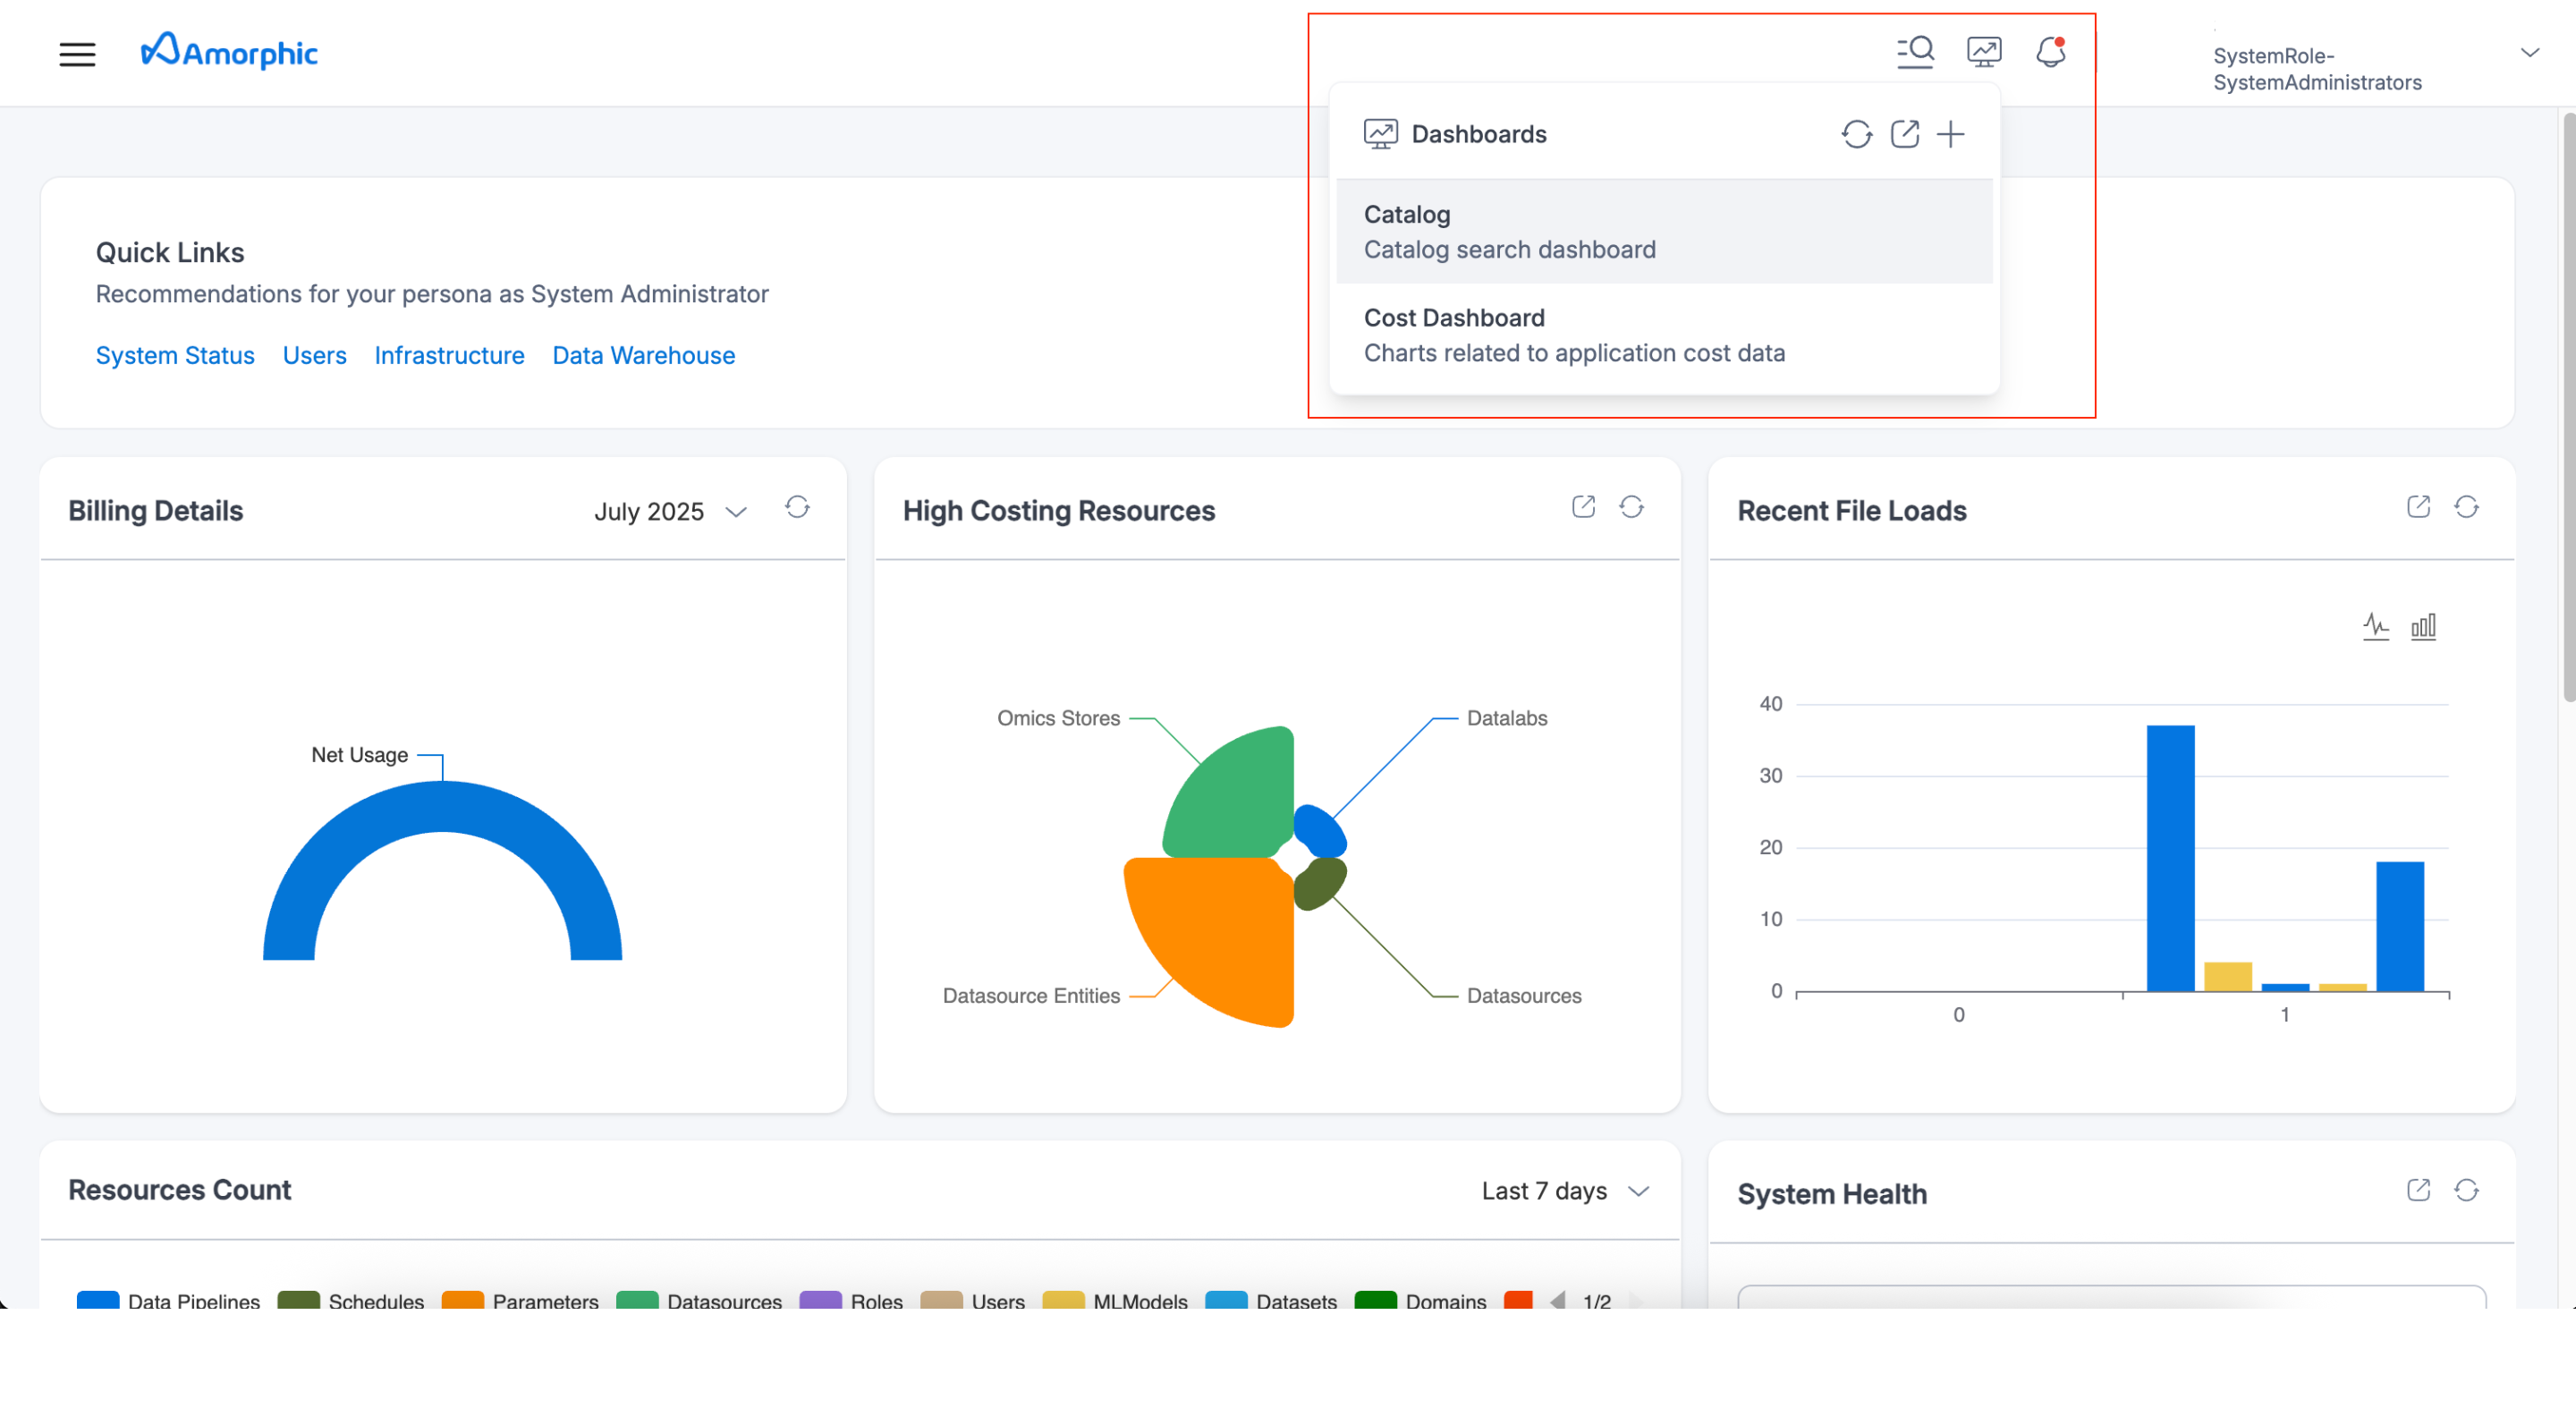Refresh the Dashboards list in the popup

click(1858, 134)
